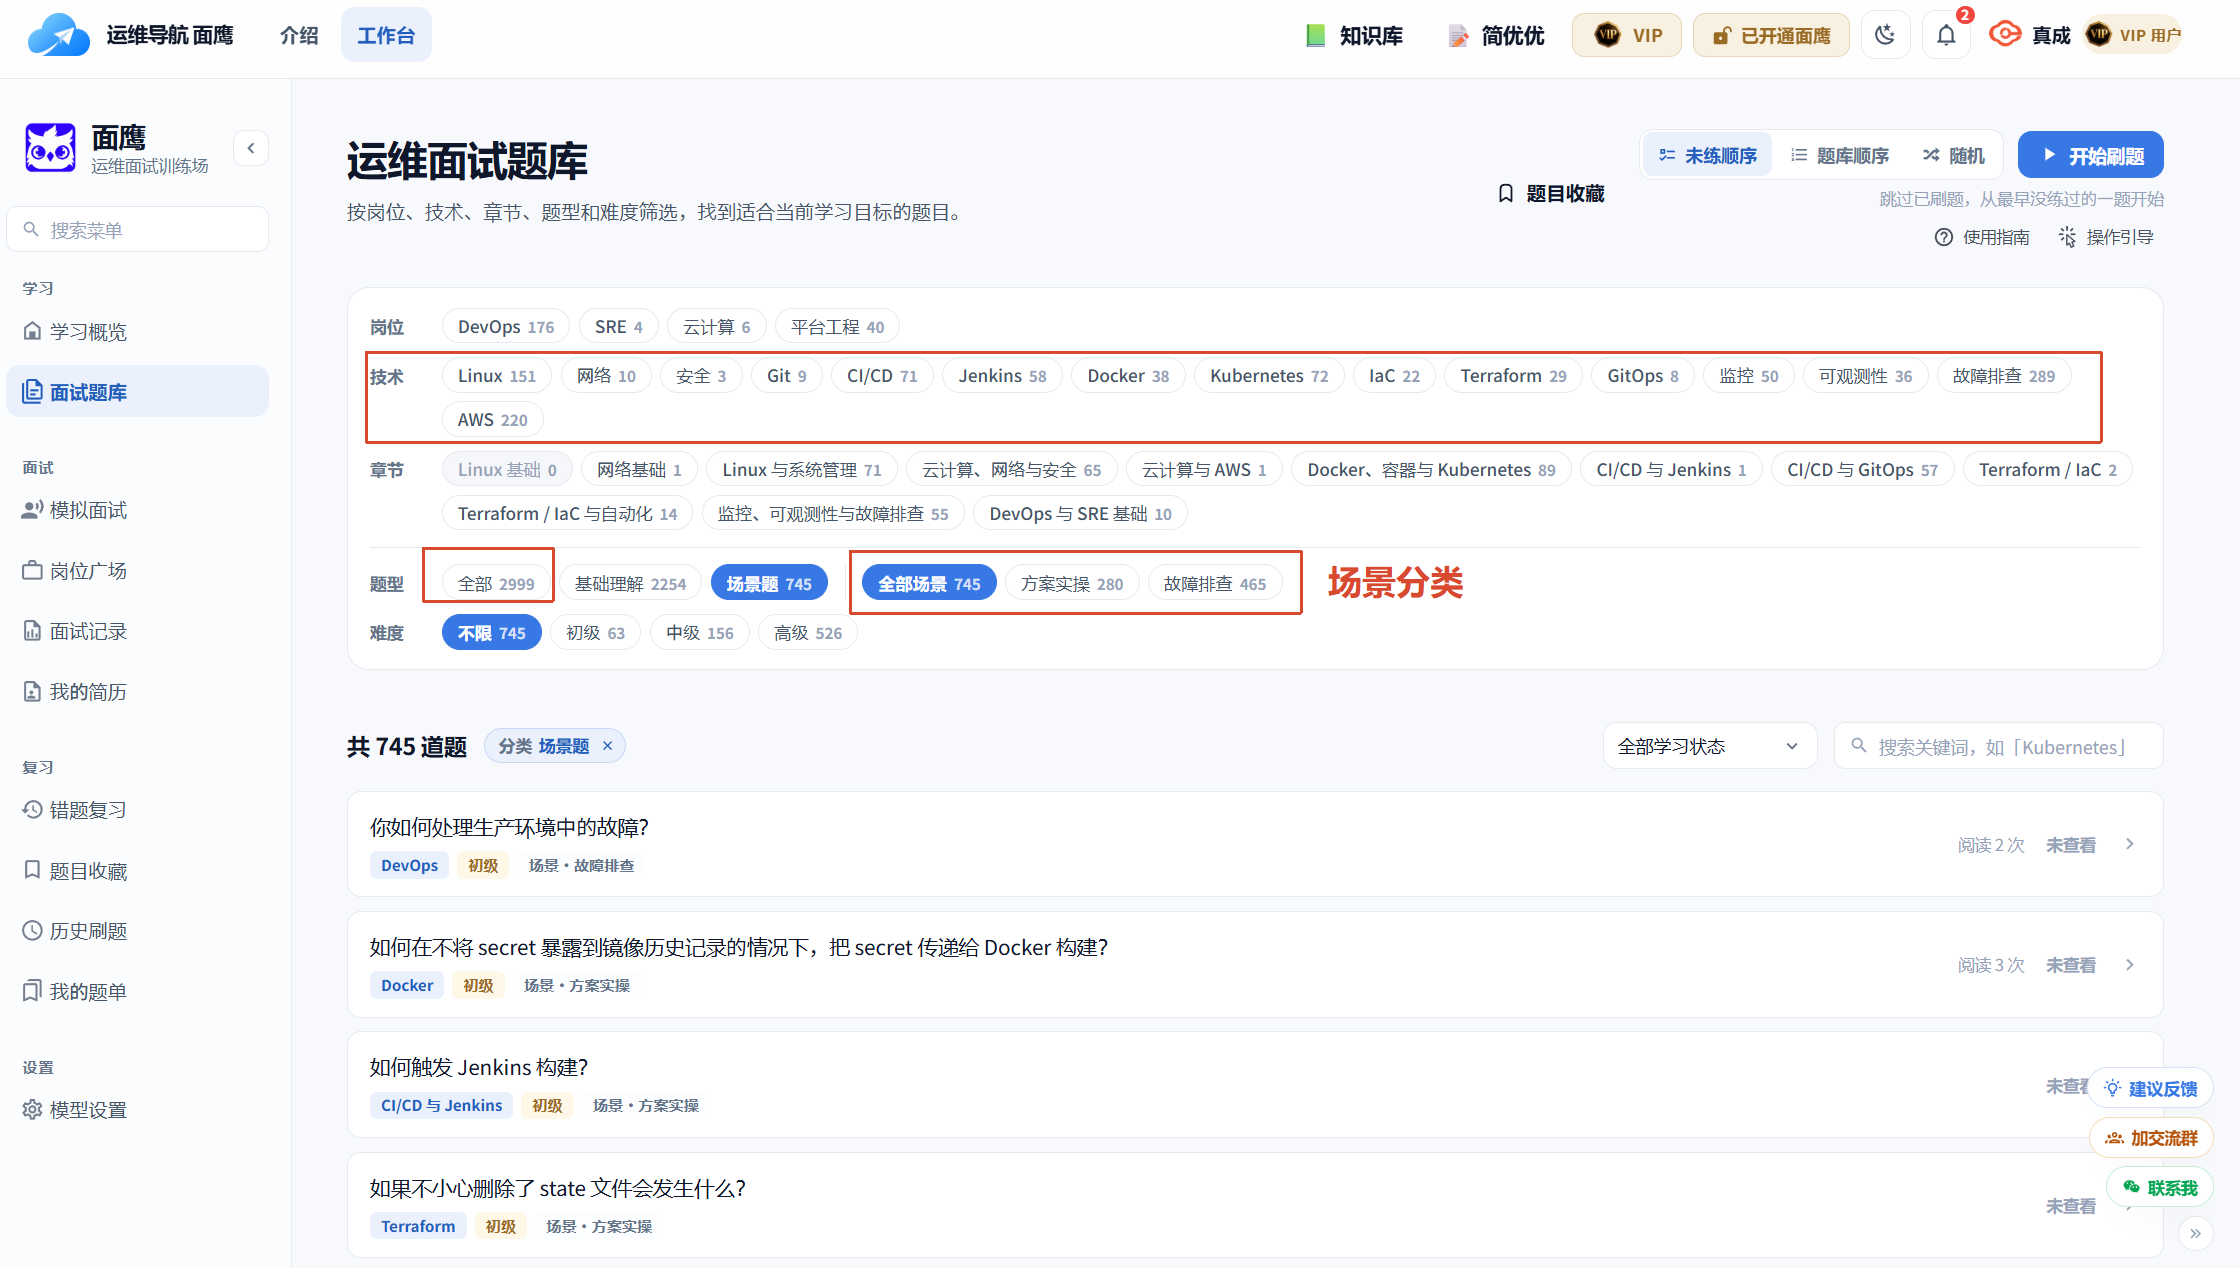Select 随机 ordering mode
The image size is (2240, 1268).
[1953, 155]
